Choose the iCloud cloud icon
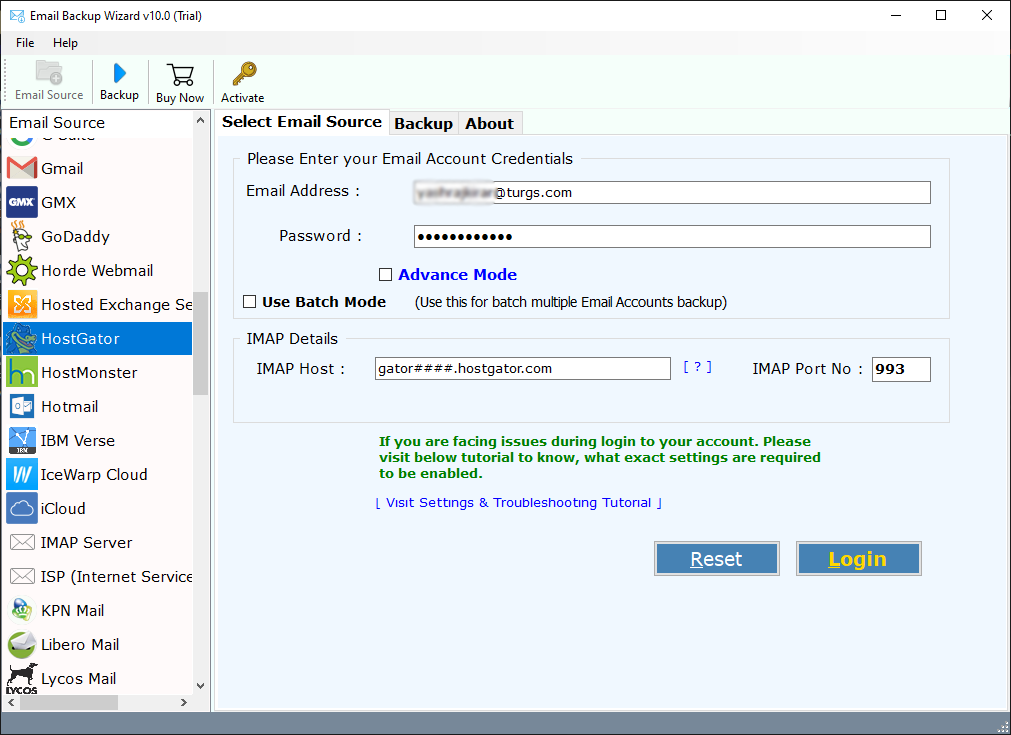Viewport: 1011px width, 735px height. coord(22,508)
